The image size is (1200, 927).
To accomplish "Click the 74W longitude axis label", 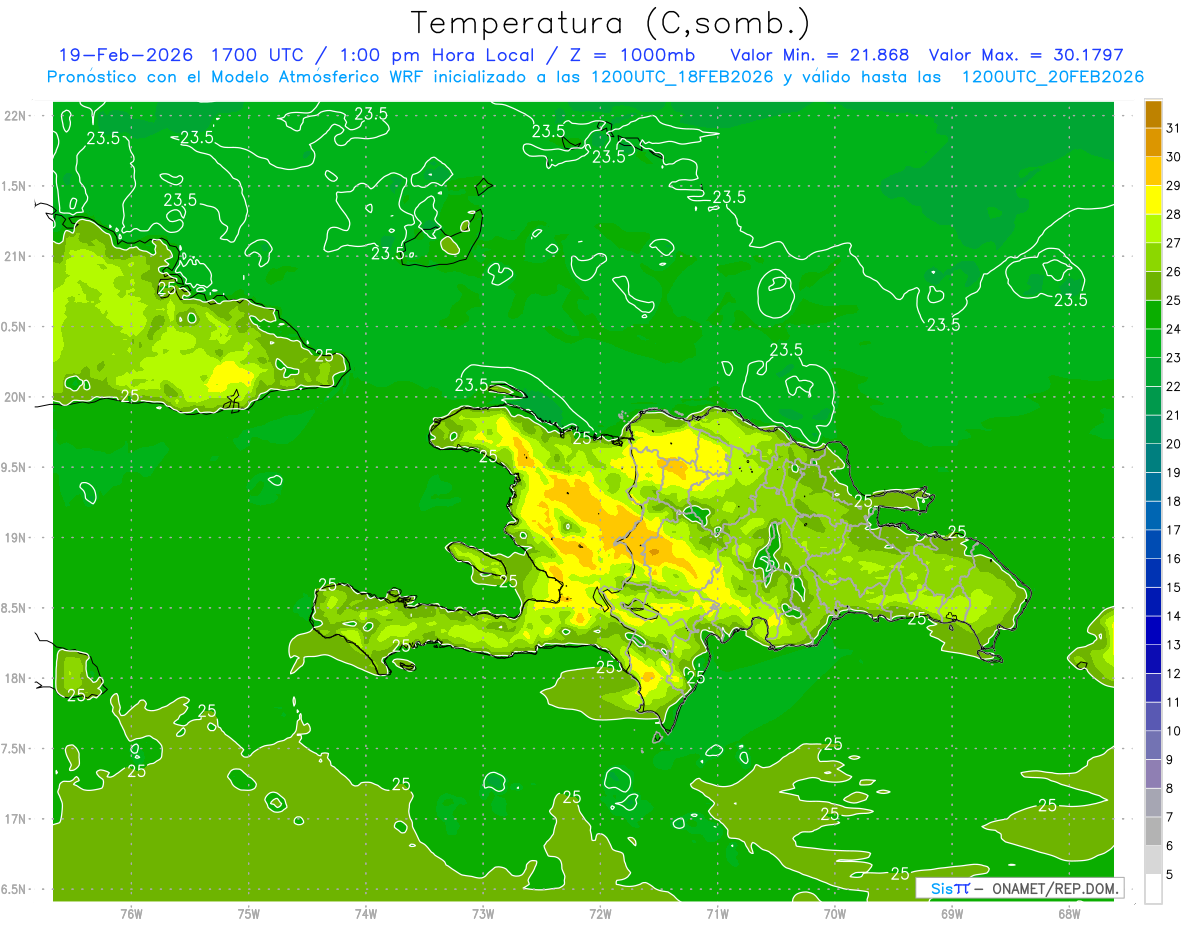I will click(x=366, y=914).
